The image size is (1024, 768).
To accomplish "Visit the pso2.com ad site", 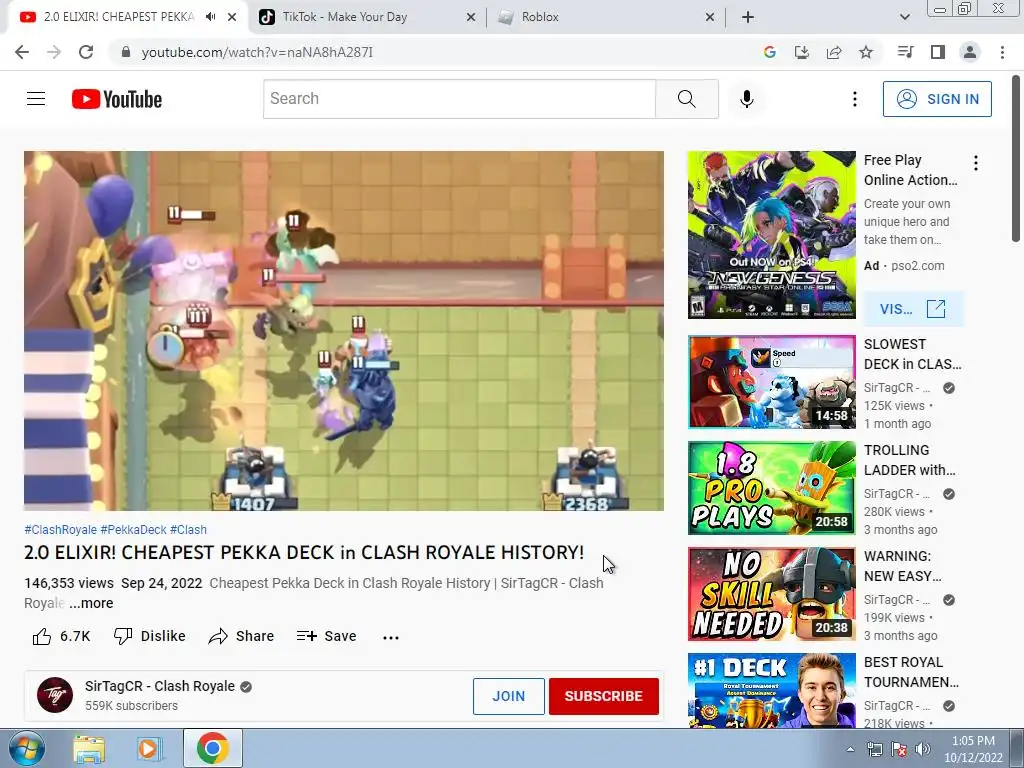I will [913, 309].
